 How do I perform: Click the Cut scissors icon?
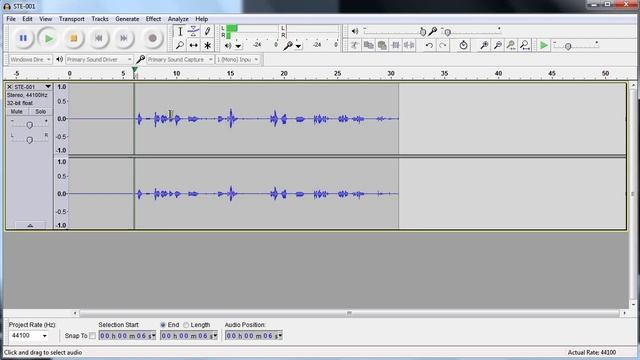tap(355, 45)
